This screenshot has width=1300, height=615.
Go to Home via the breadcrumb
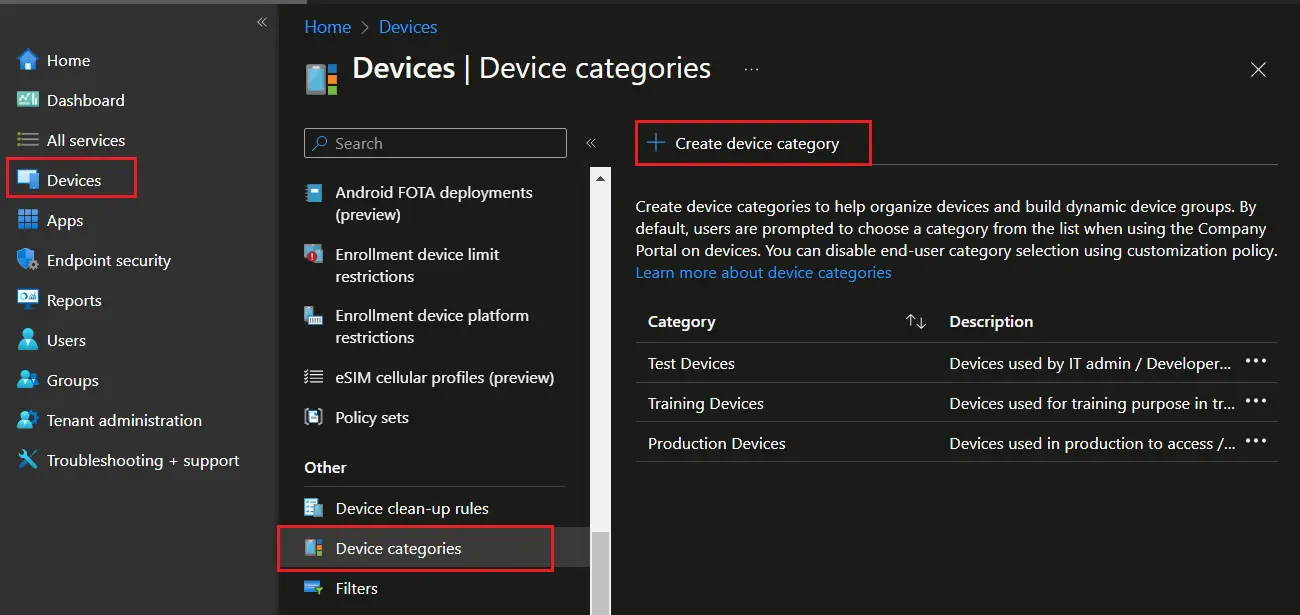coord(327,26)
